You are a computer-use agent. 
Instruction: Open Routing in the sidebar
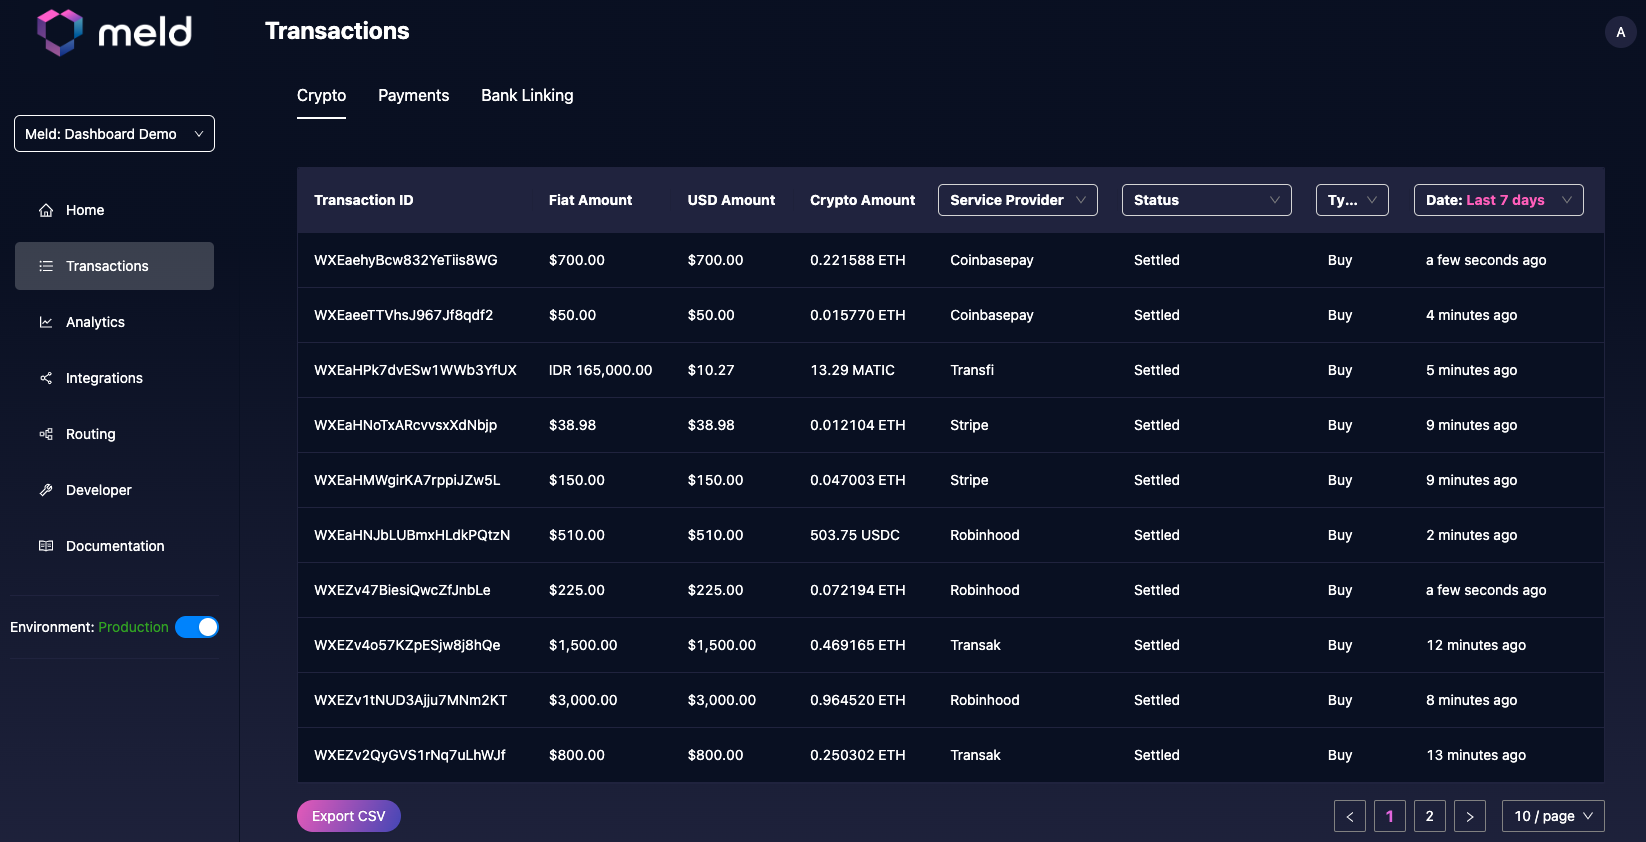114,434
